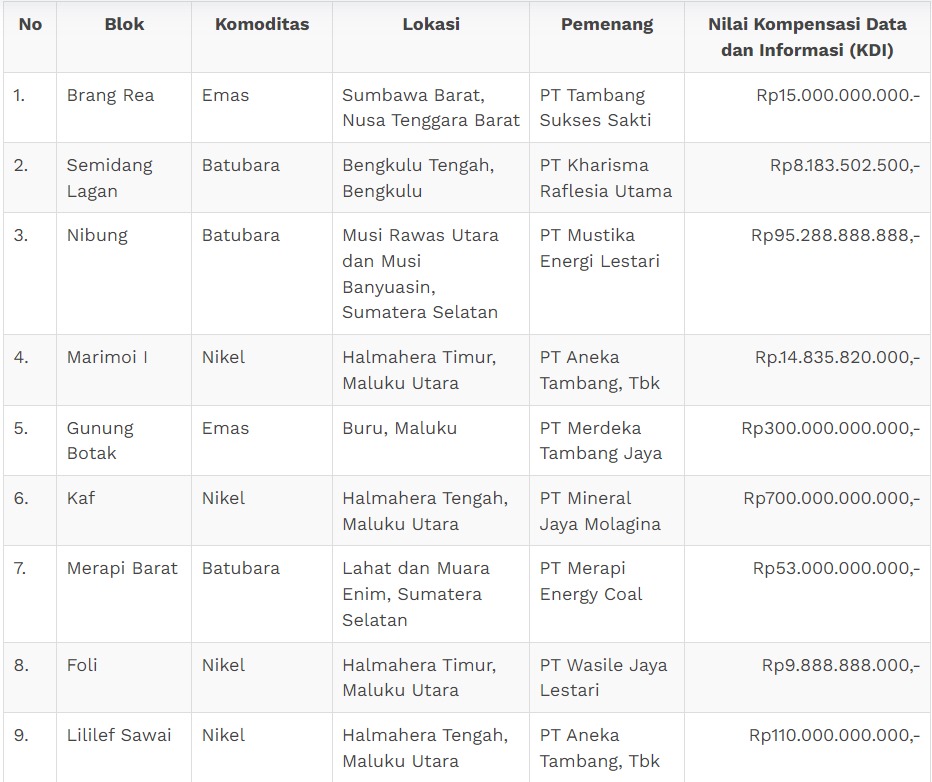This screenshot has height=782, width=932.
Task: Select 'Buru, Maluku' location cell
Action: click(x=399, y=428)
